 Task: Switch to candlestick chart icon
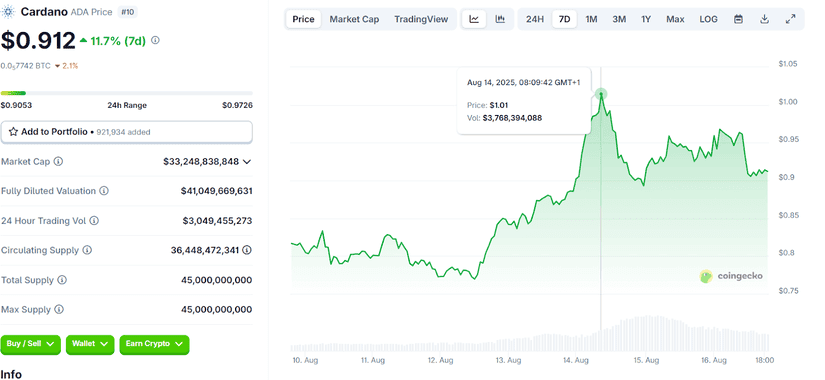coord(500,19)
